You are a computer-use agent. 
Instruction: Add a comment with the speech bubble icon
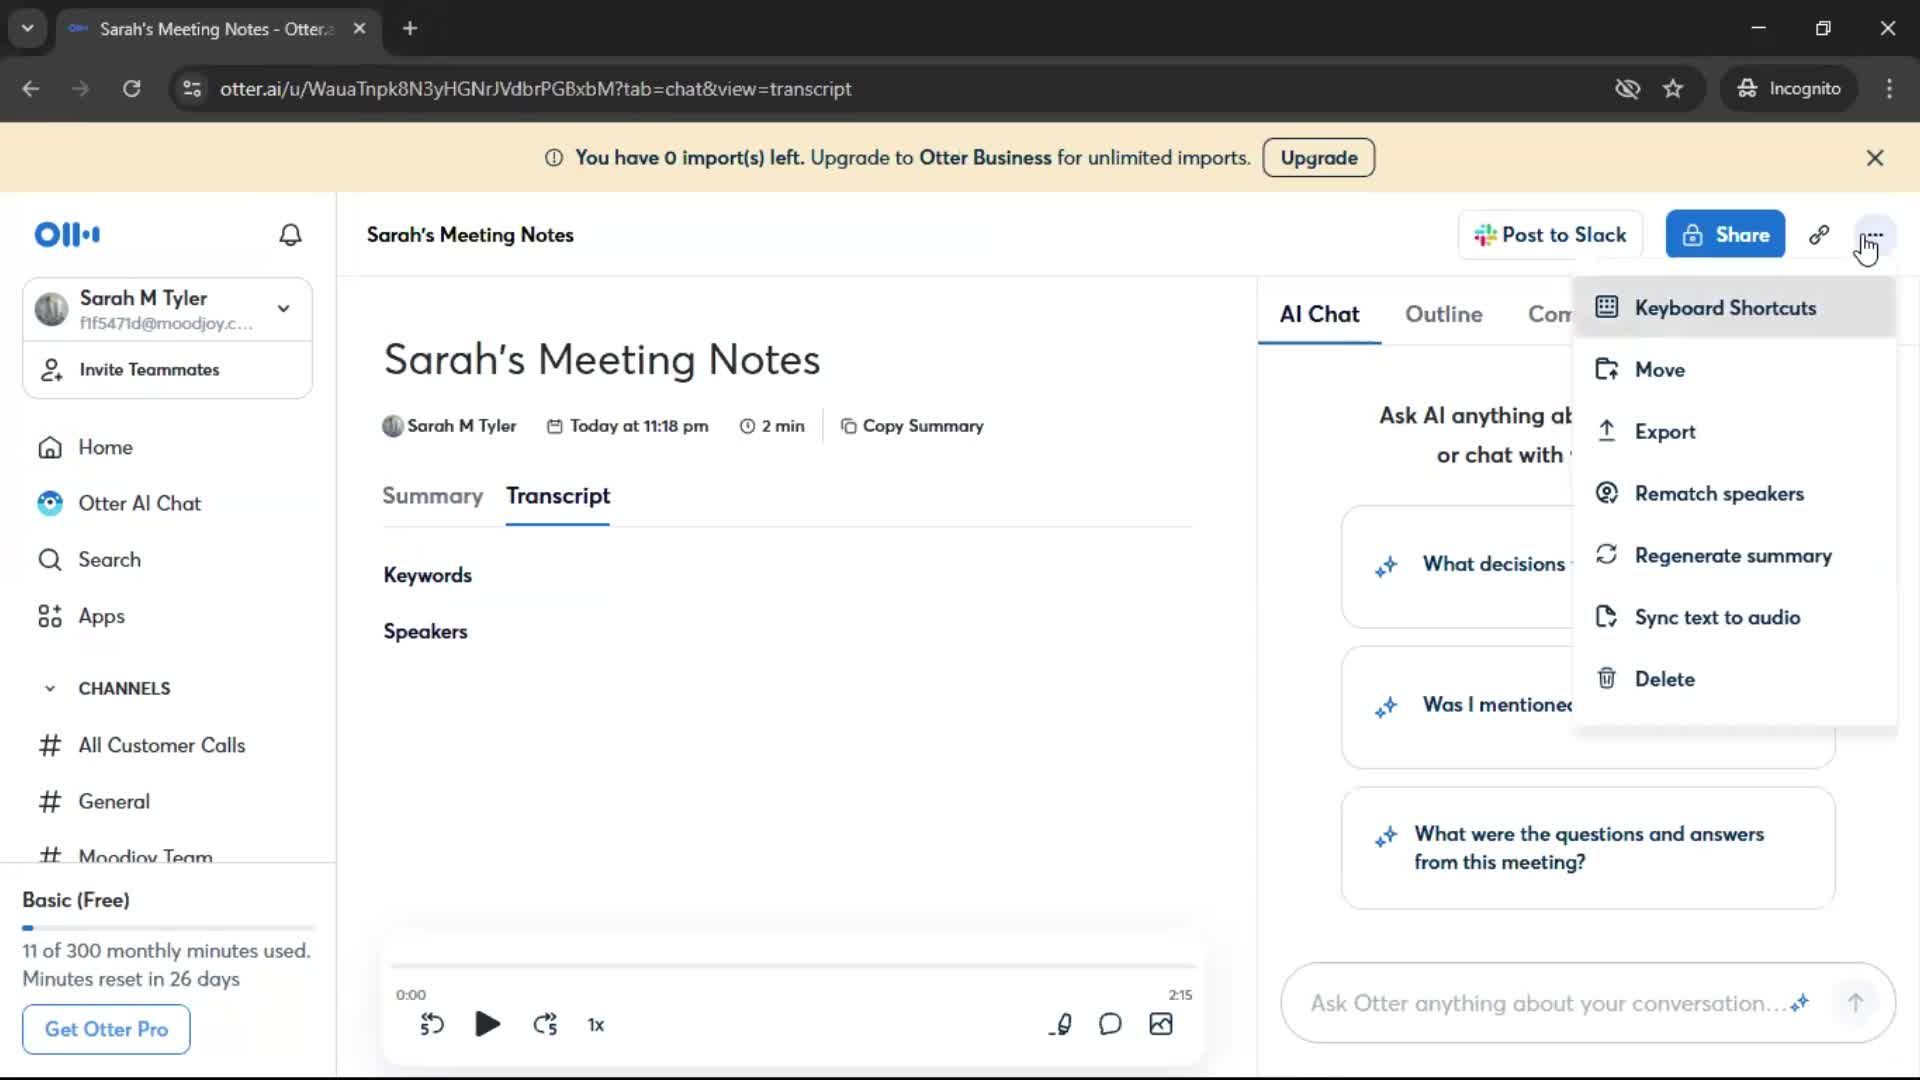point(1110,1024)
